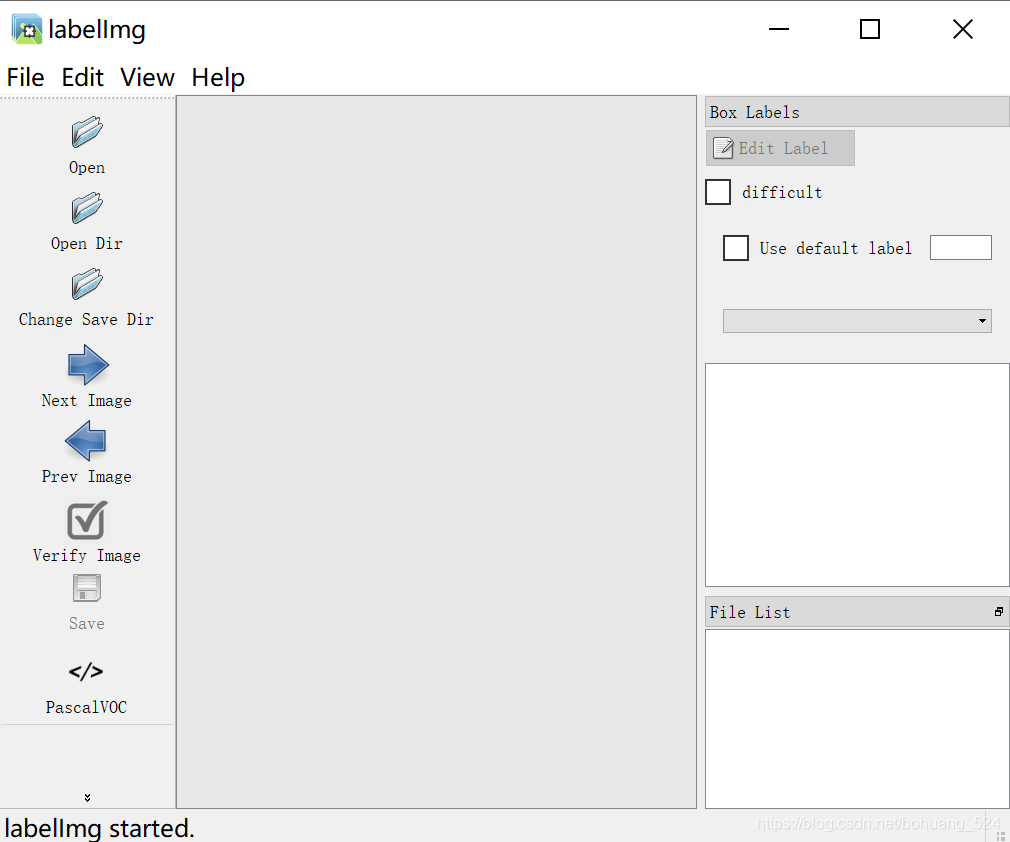Go to Prev Image with left arrow
The width and height of the screenshot is (1010, 842).
pyautogui.click(x=86, y=441)
